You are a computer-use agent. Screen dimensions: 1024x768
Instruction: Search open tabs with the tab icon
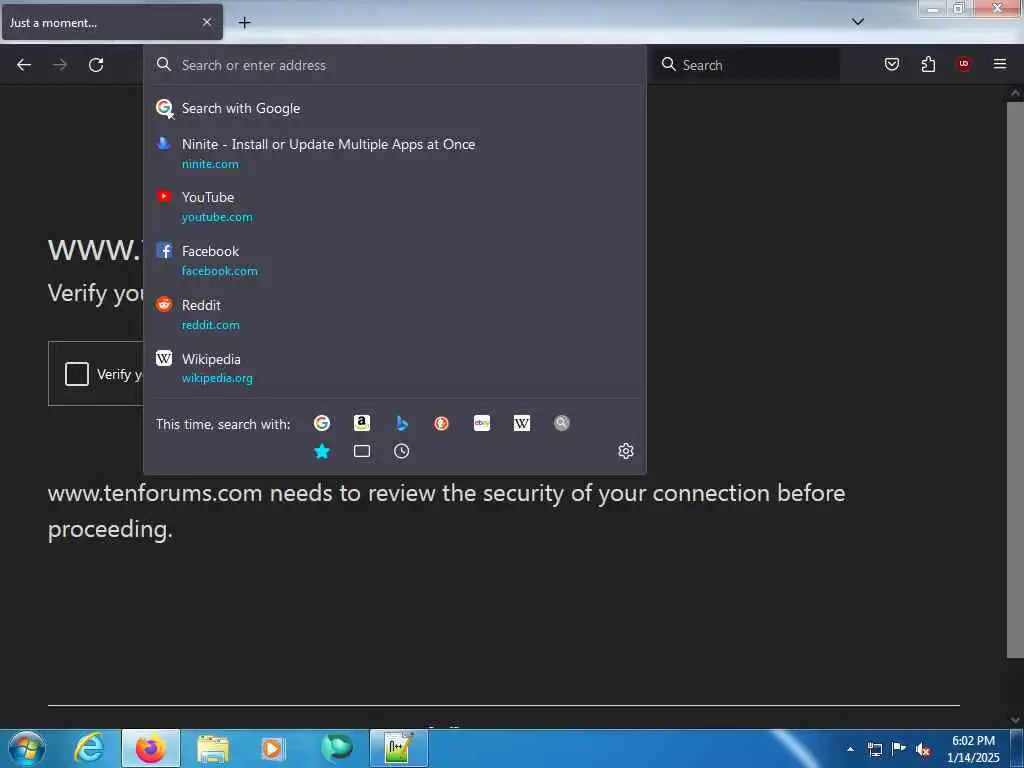[362, 451]
